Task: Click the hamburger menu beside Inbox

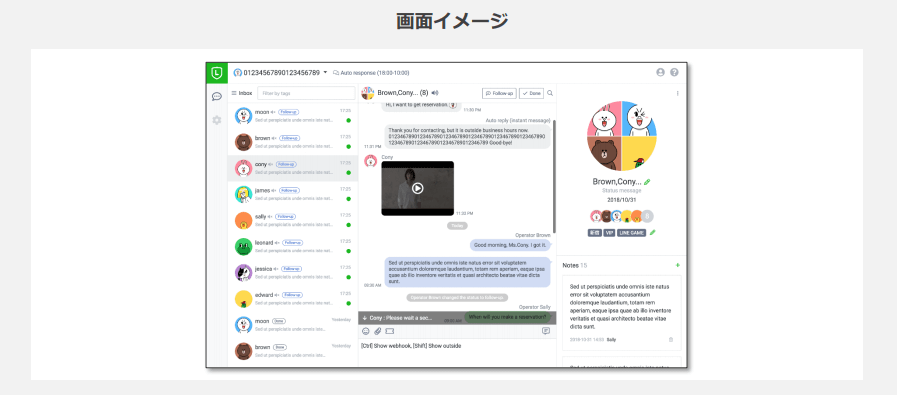Action: pos(234,93)
